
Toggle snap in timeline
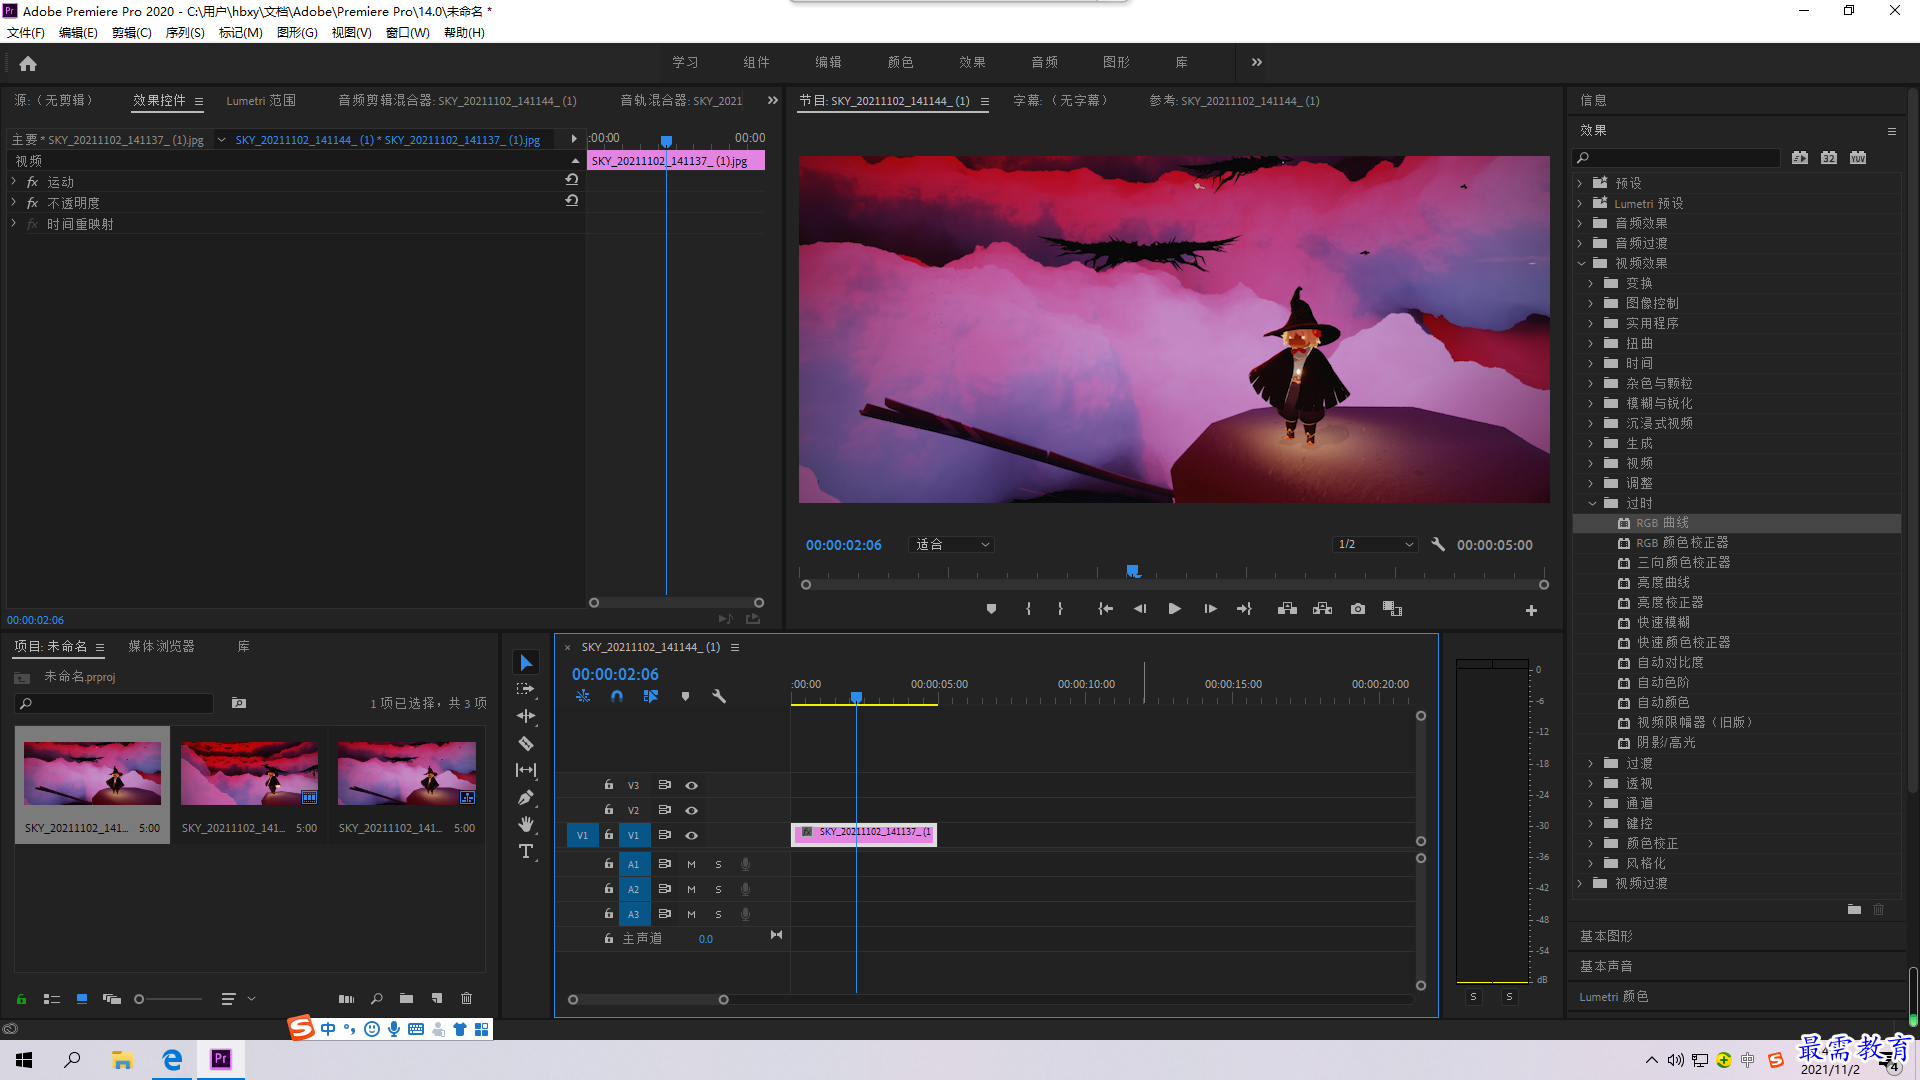tap(617, 696)
